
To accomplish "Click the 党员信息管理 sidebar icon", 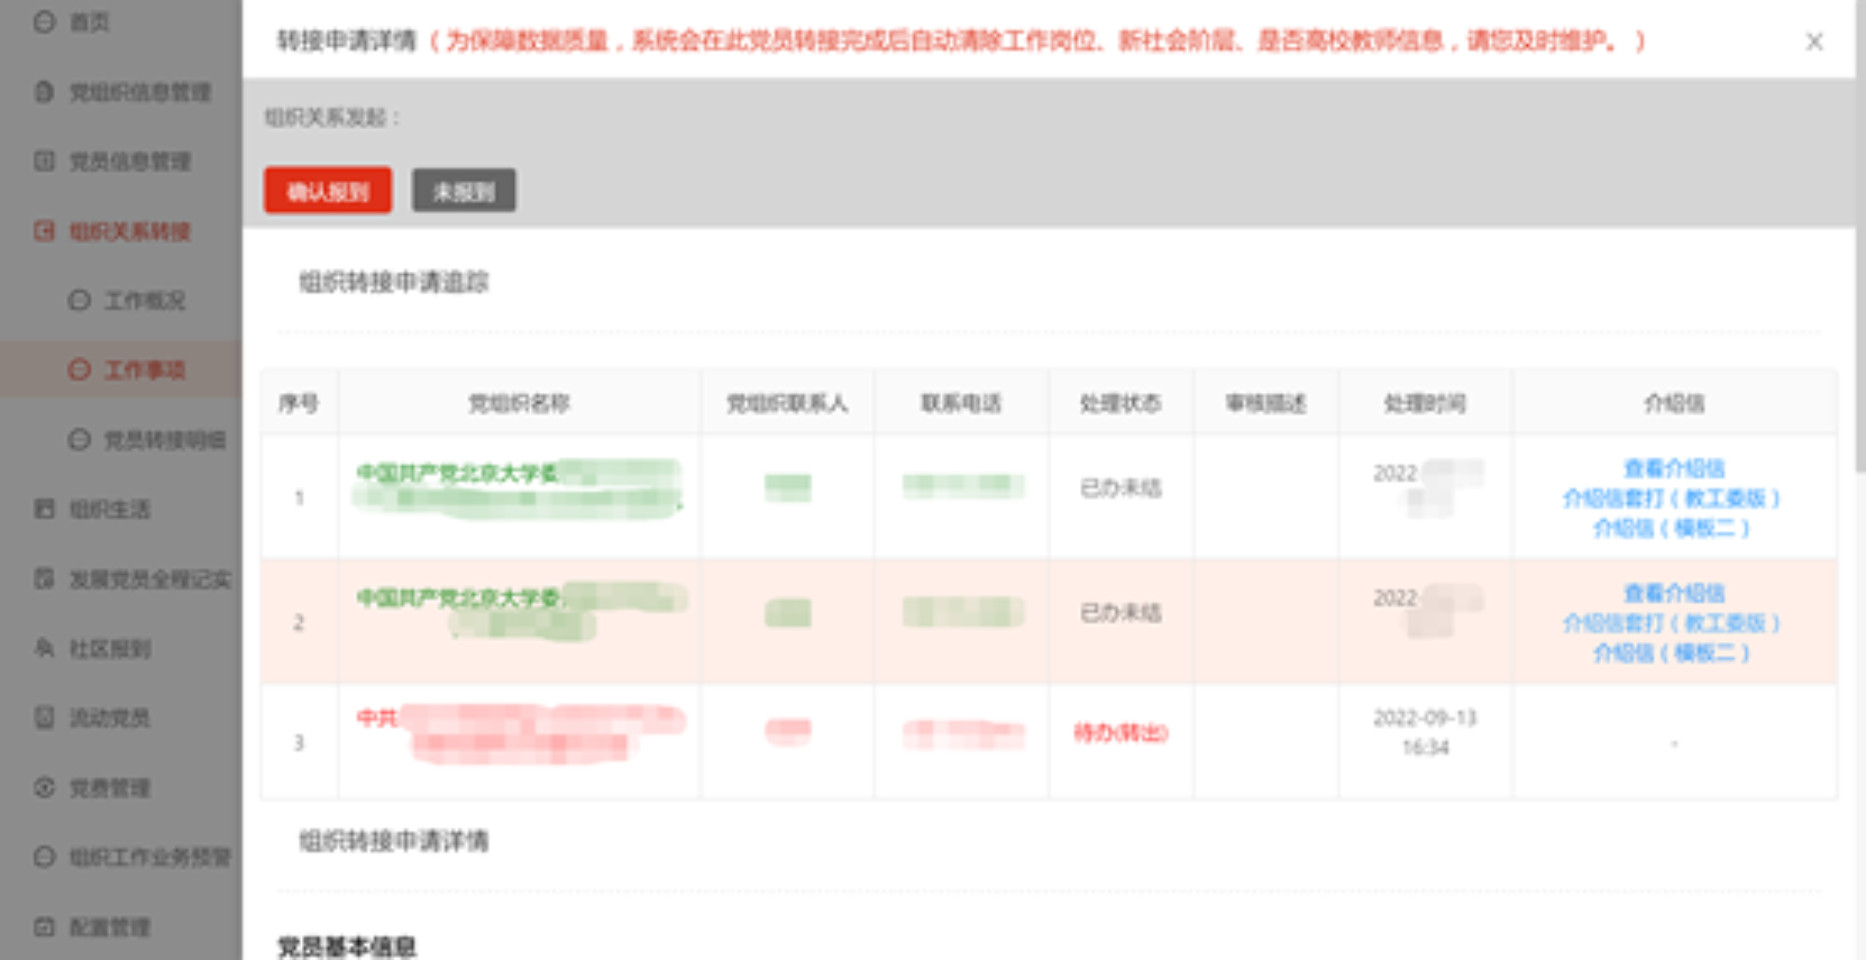I will [44, 161].
